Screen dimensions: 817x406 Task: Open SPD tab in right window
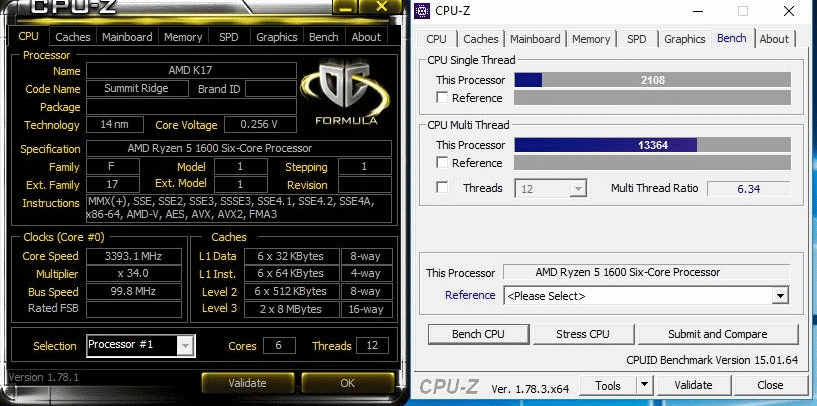[636, 39]
